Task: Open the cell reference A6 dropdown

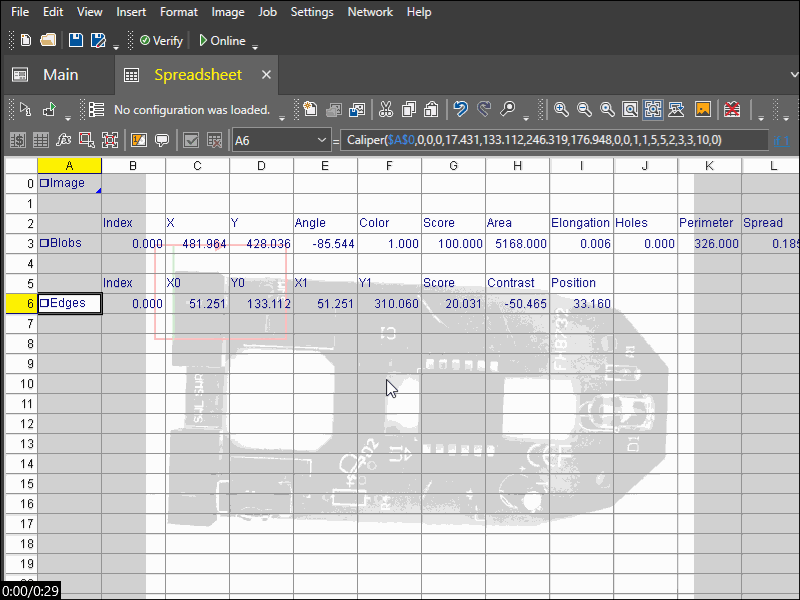Action: point(321,140)
